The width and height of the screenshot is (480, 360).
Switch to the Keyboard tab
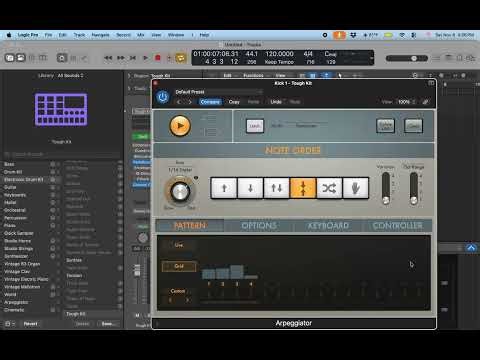tap(328, 226)
